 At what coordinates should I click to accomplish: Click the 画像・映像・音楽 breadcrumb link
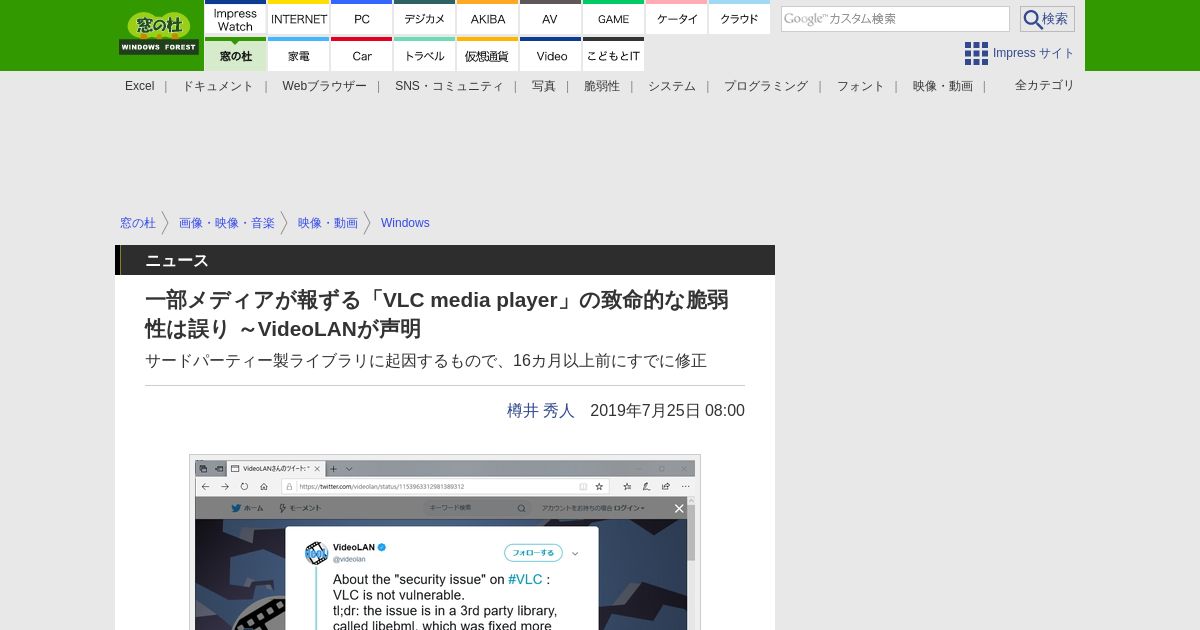tap(227, 223)
